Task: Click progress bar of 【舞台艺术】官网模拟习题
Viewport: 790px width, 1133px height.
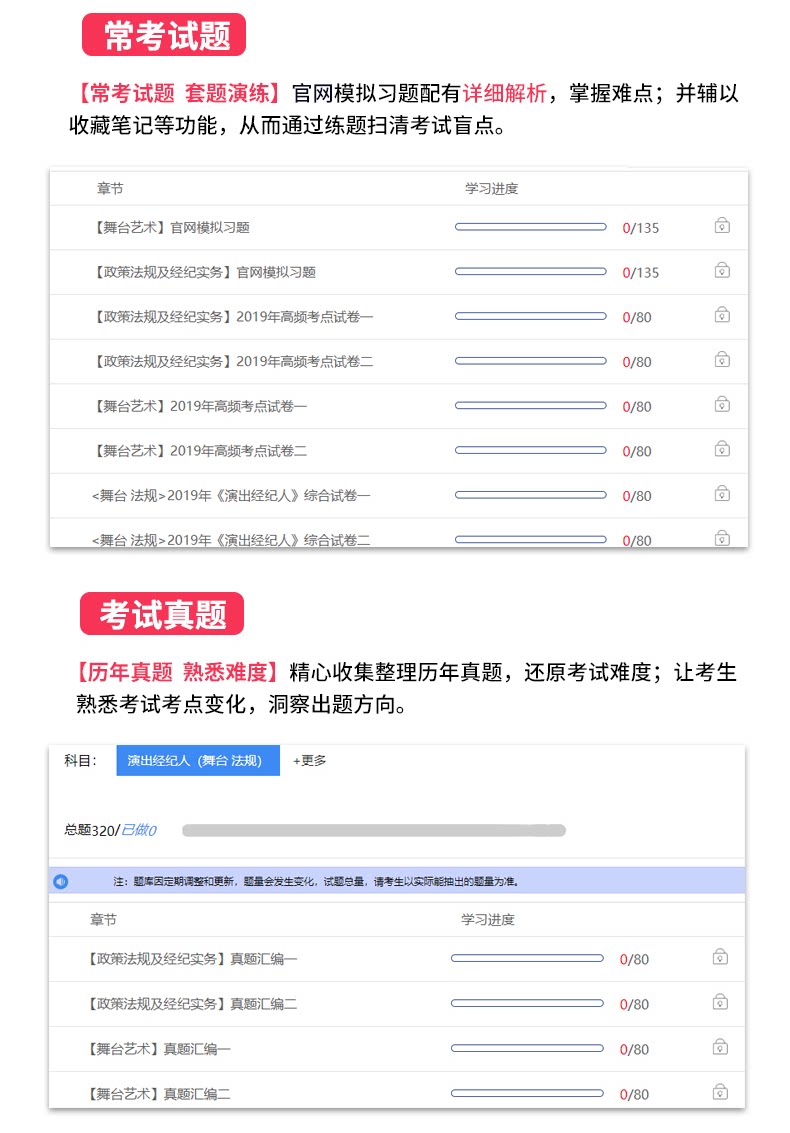Action: point(531,227)
